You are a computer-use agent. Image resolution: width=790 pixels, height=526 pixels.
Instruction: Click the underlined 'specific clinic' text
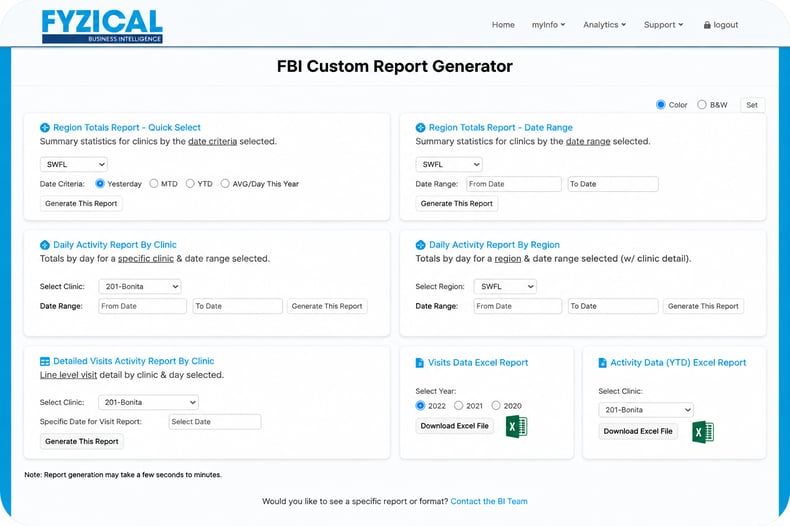(x=146, y=259)
